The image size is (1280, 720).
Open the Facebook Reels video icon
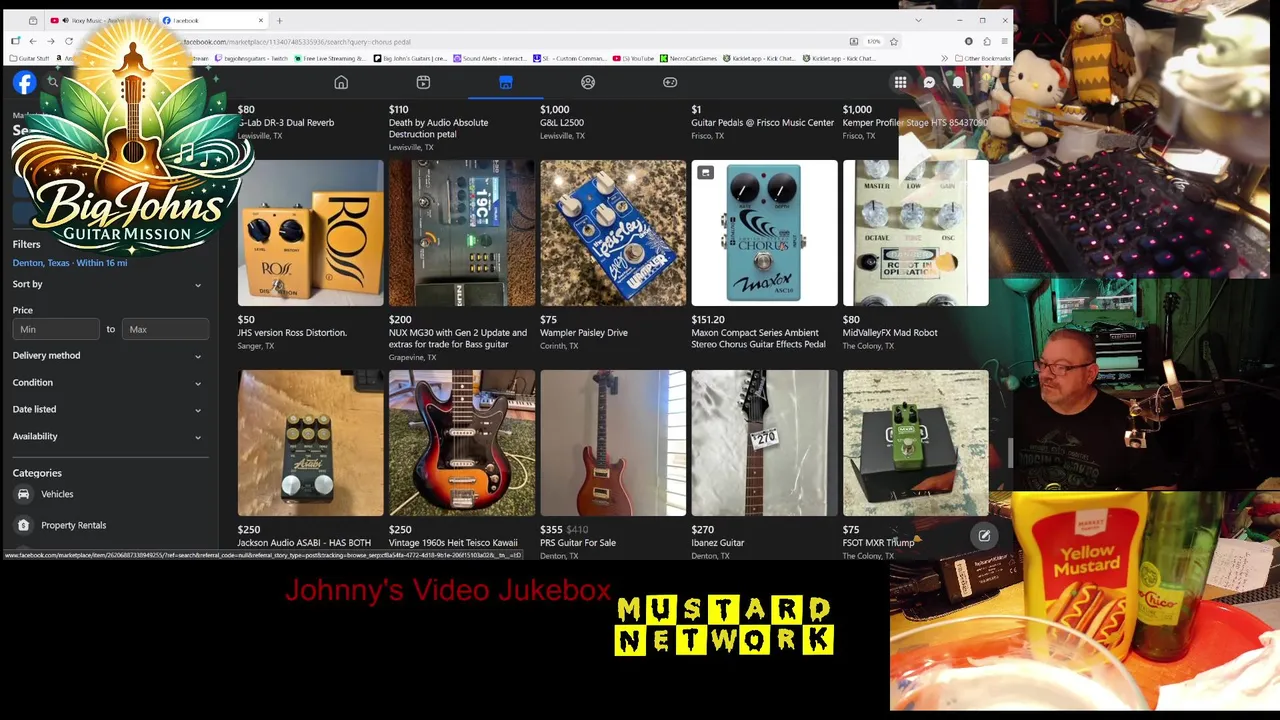tap(423, 83)
